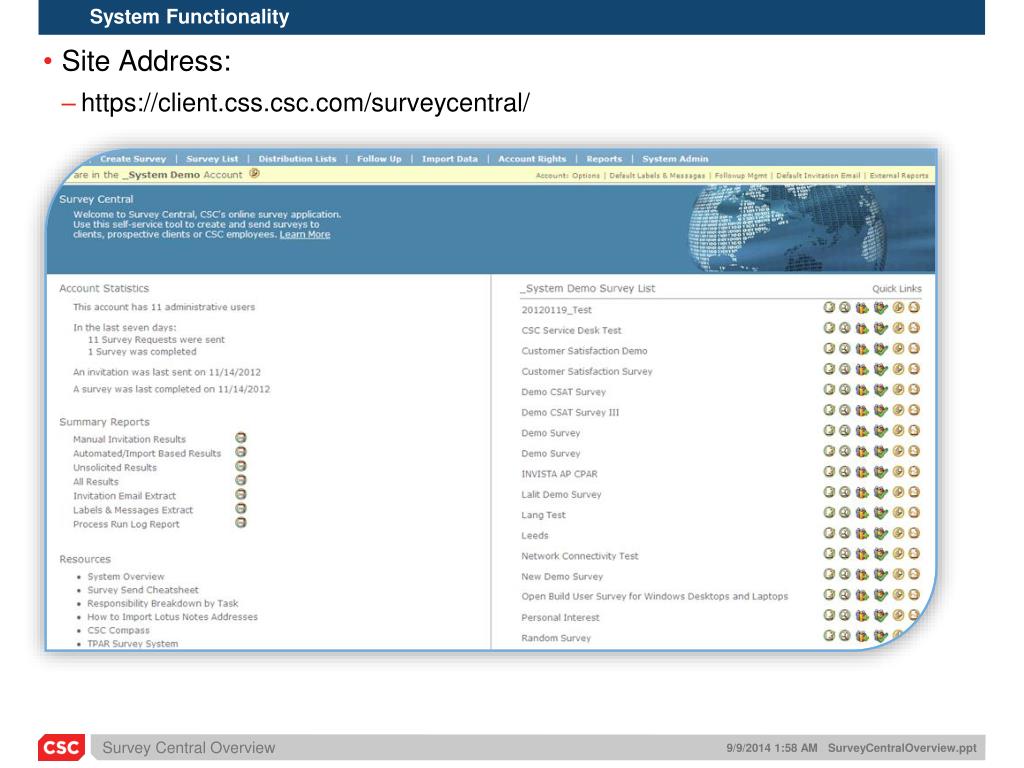Open TPAR Survey System resource
The width and height of the screenshot is (1024, 768).
point(133,643)
